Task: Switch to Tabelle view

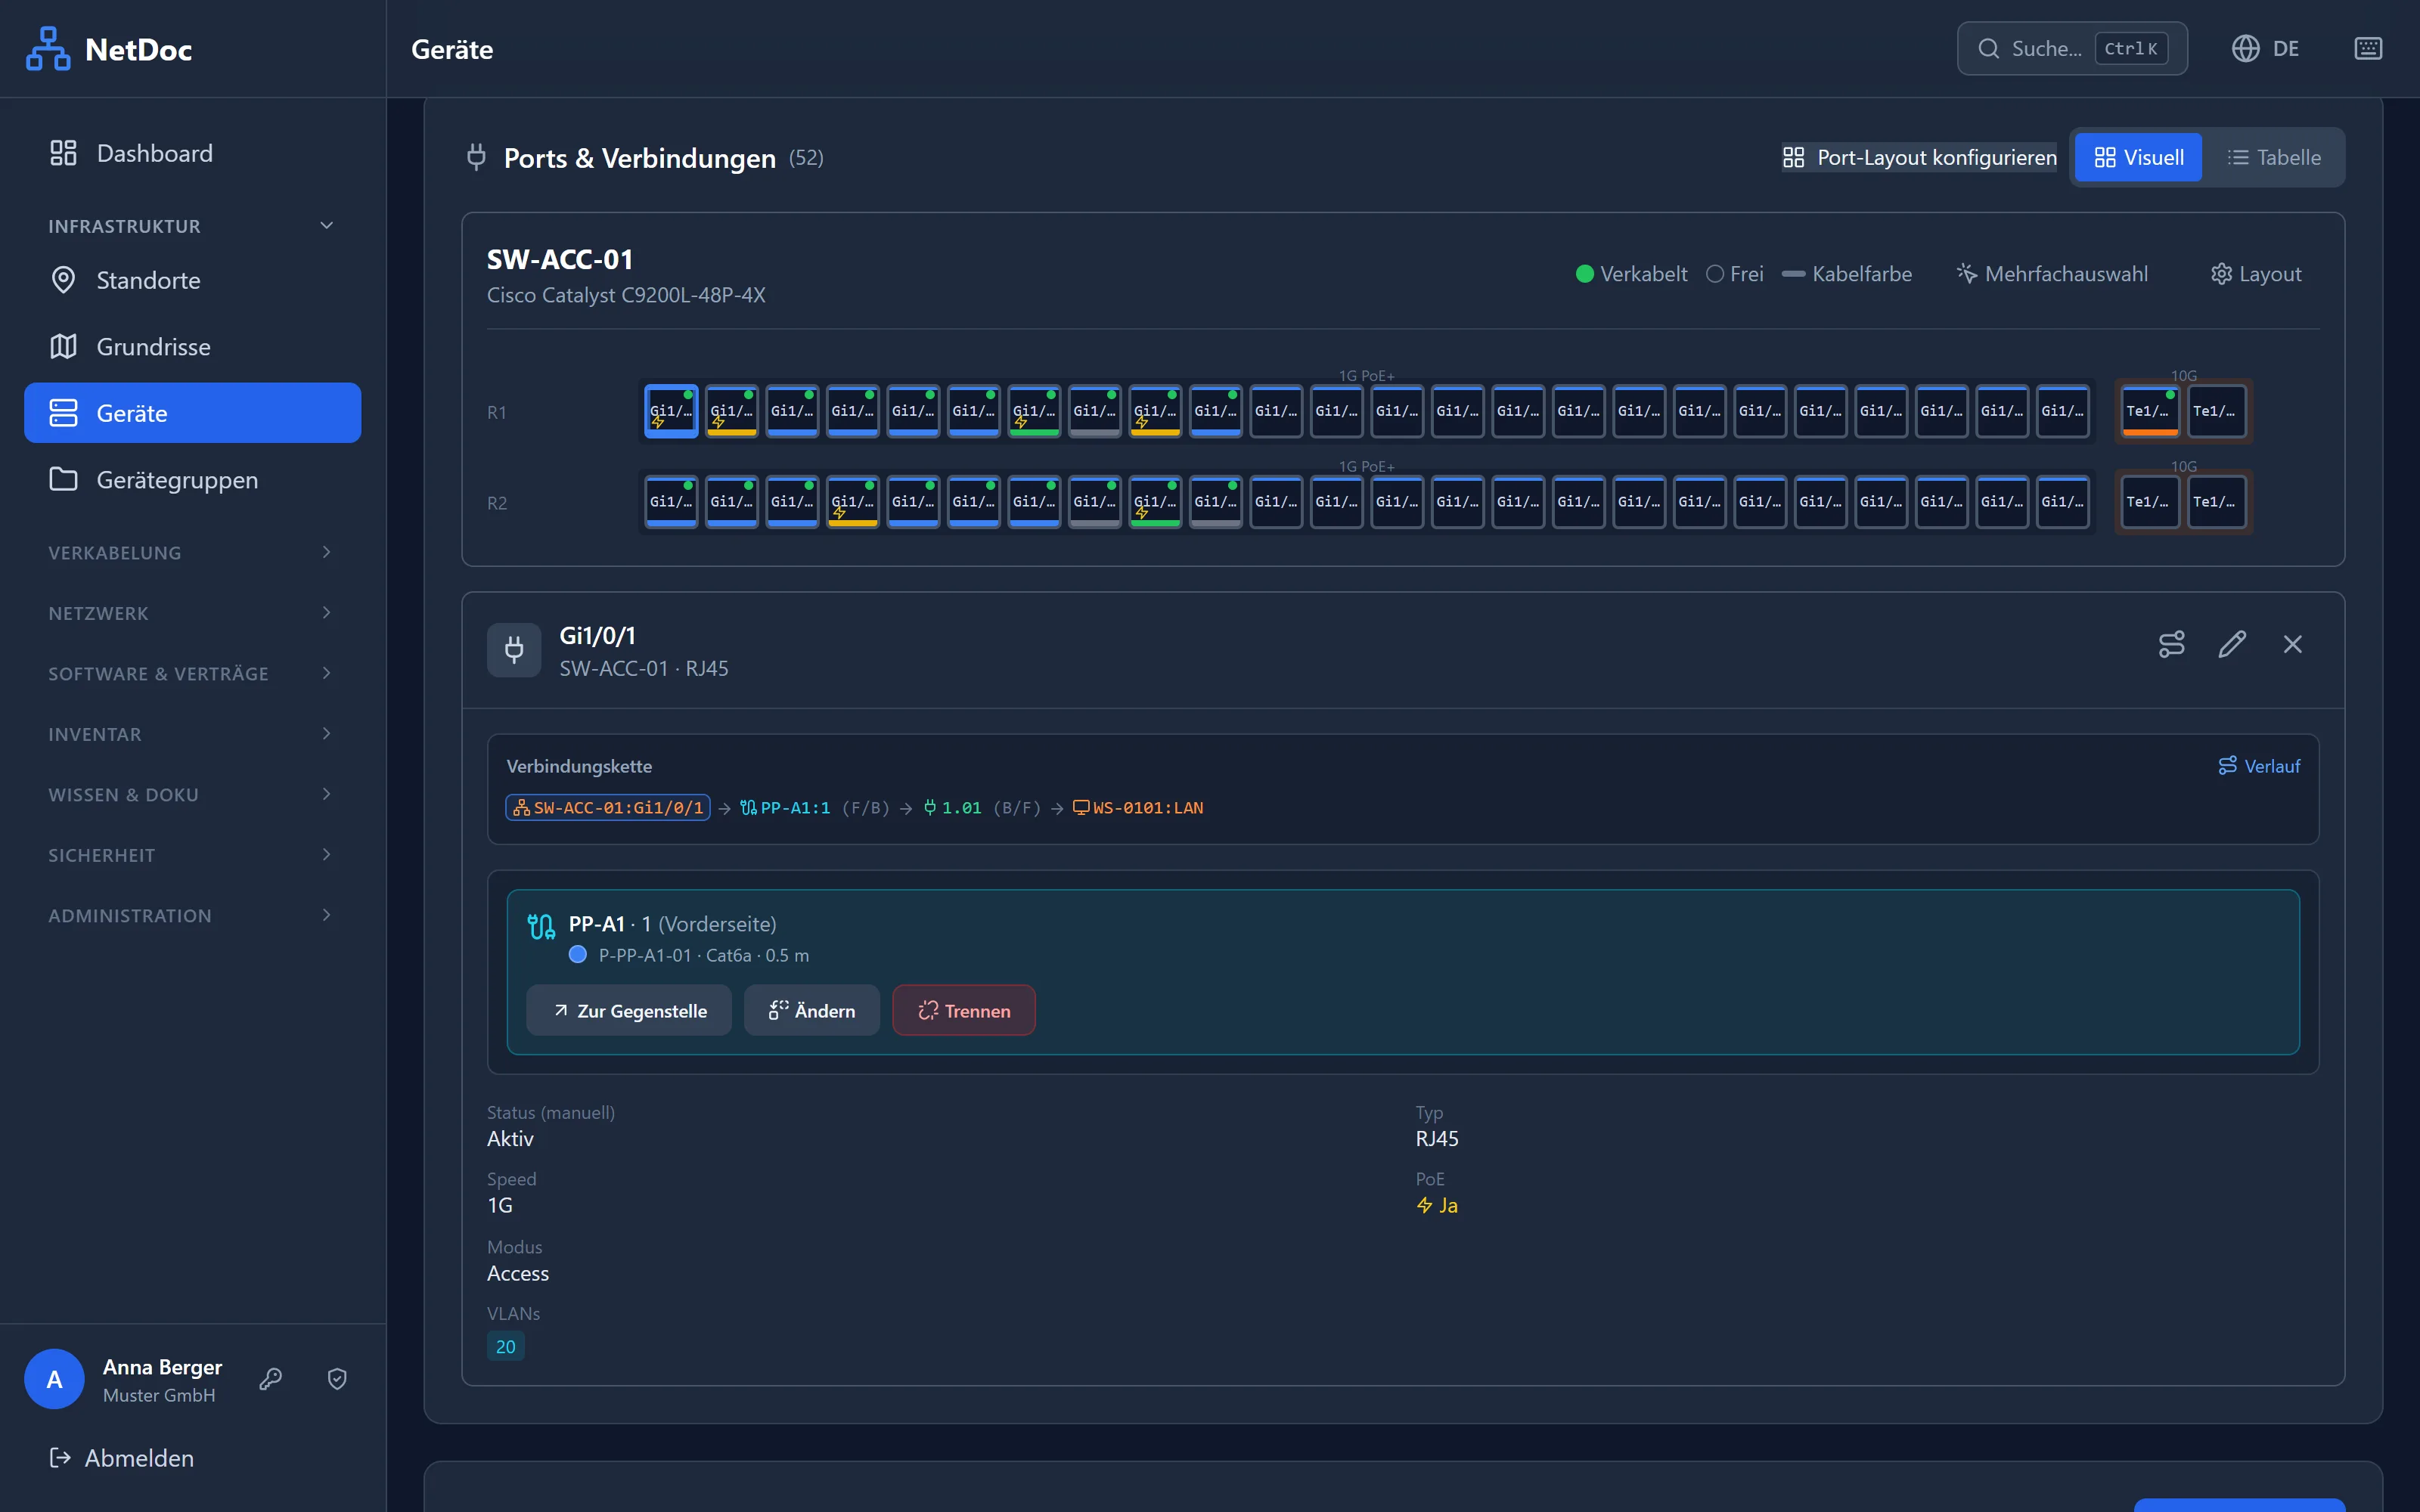Action: (x=2273, y=157)
